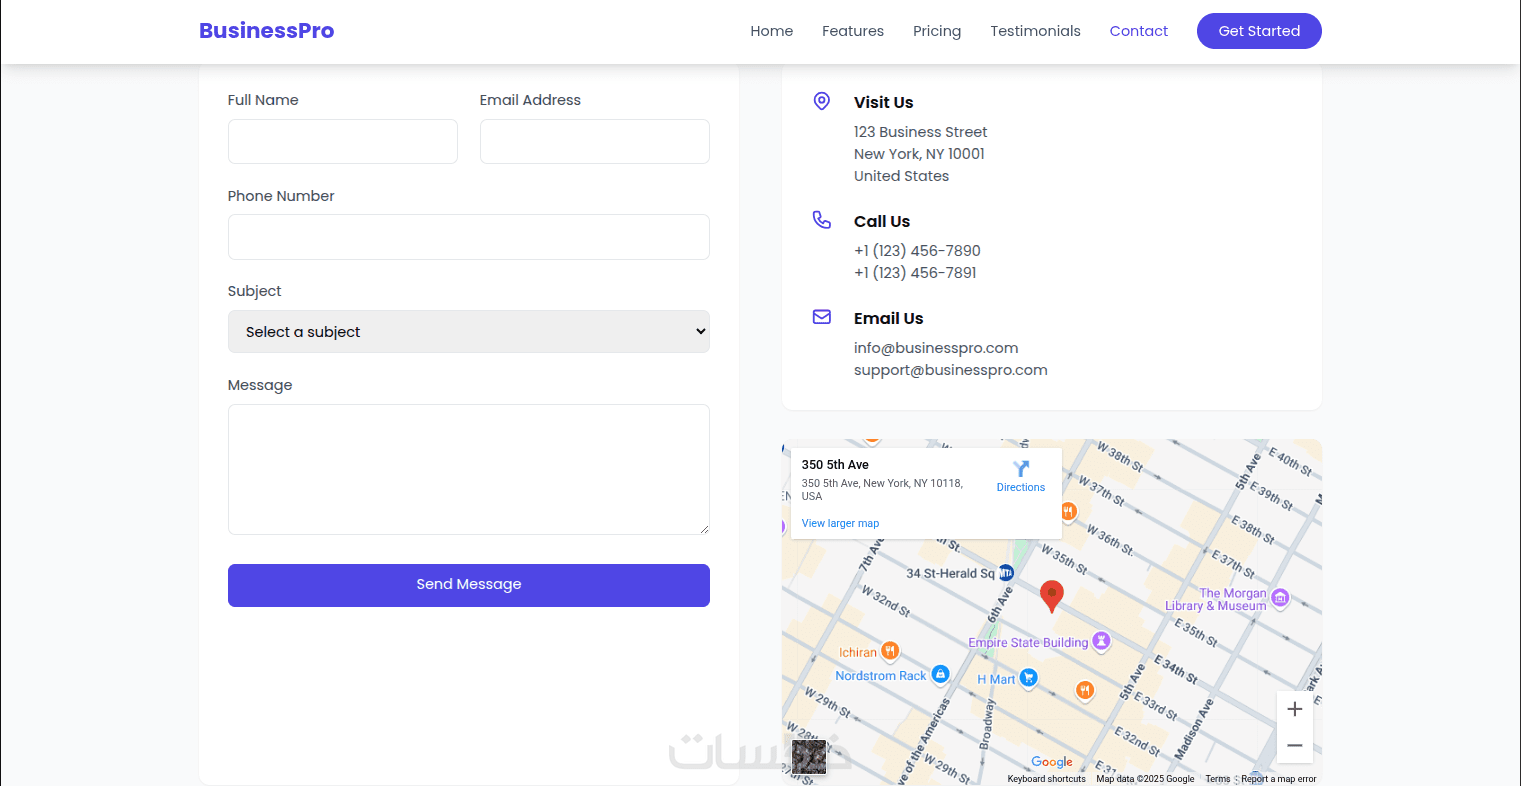Submit the form with Send Message
1521x786 pixels.
coord(468,585)
